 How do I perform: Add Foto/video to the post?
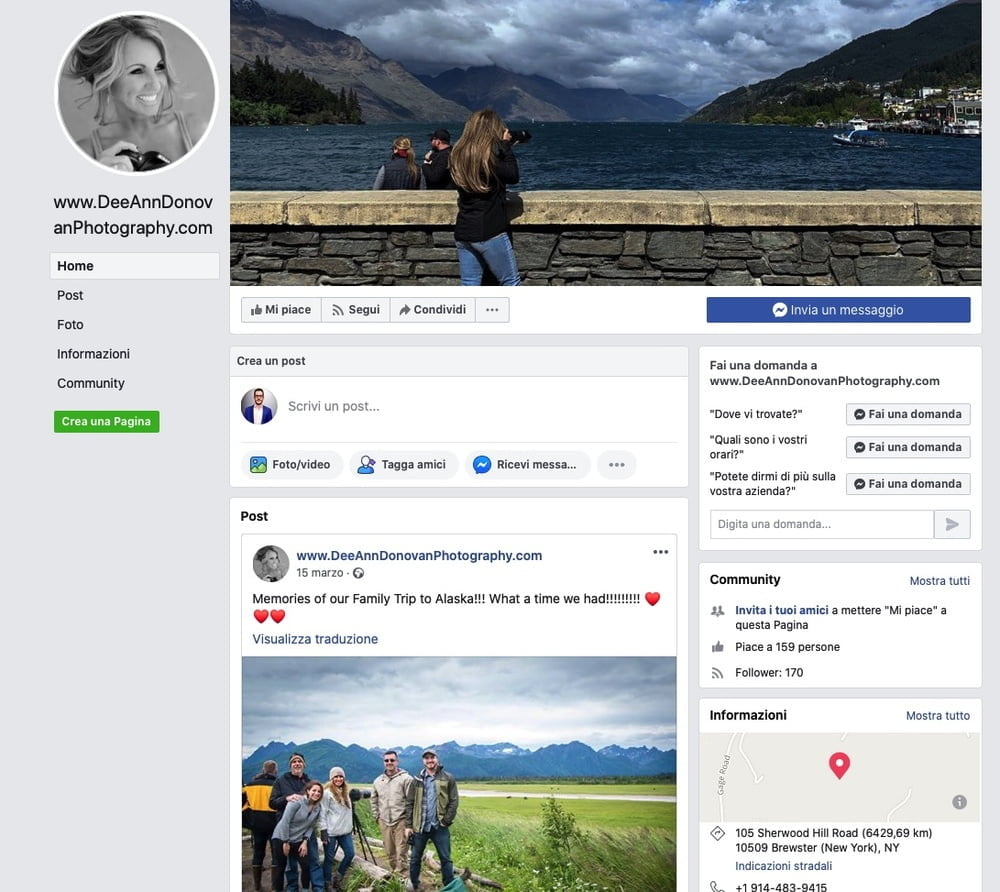291,465
